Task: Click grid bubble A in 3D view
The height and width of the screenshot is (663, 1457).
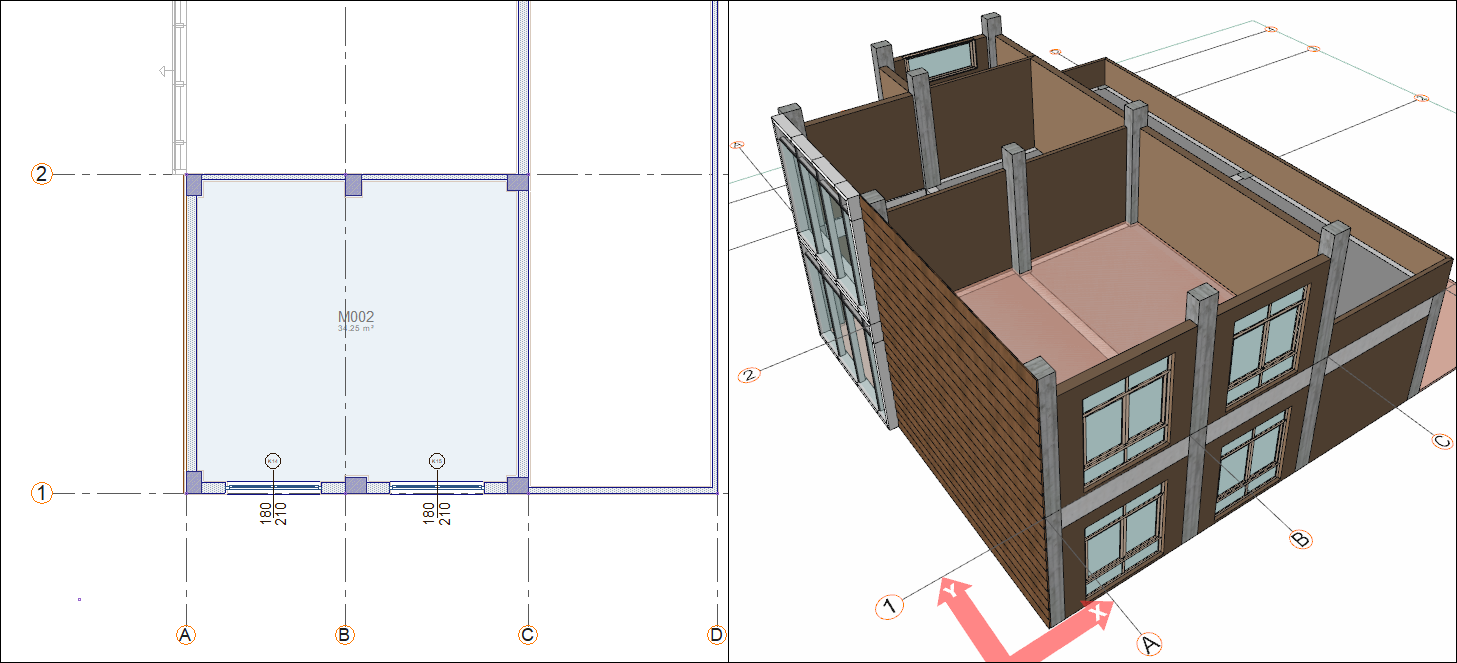Action: 1150,644
